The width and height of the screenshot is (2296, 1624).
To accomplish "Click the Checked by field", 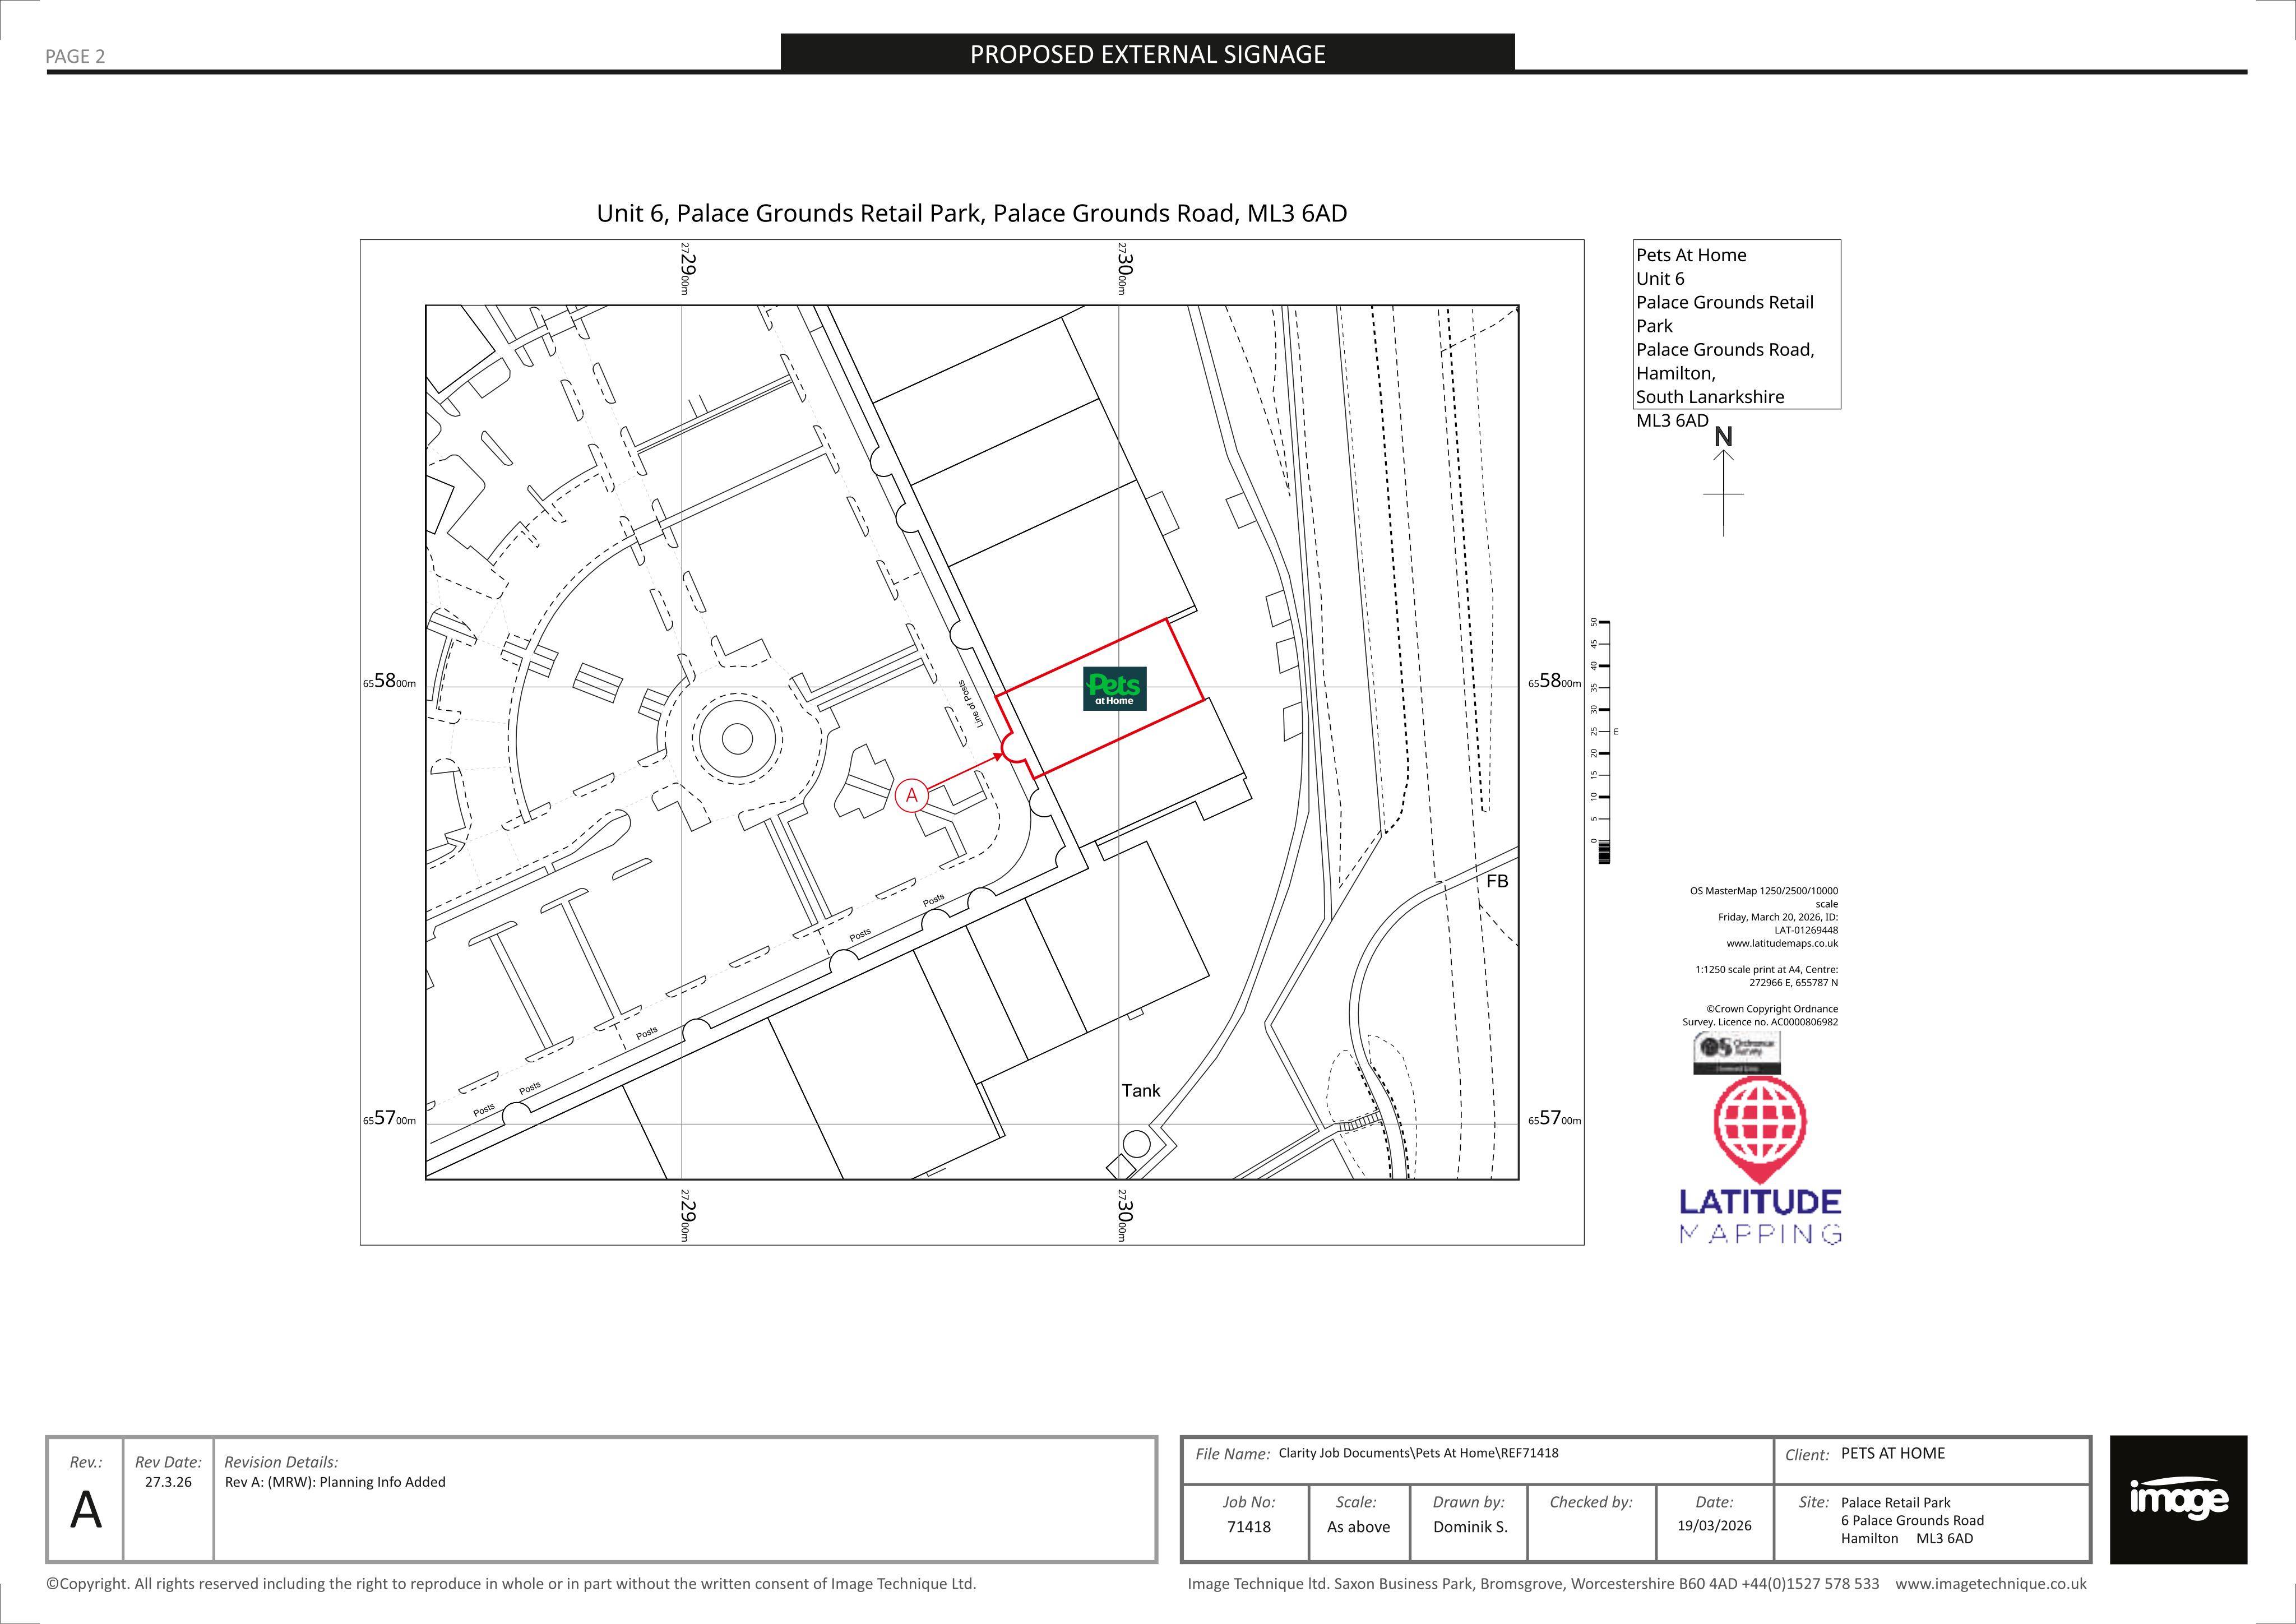I will click(1591, 1523).
